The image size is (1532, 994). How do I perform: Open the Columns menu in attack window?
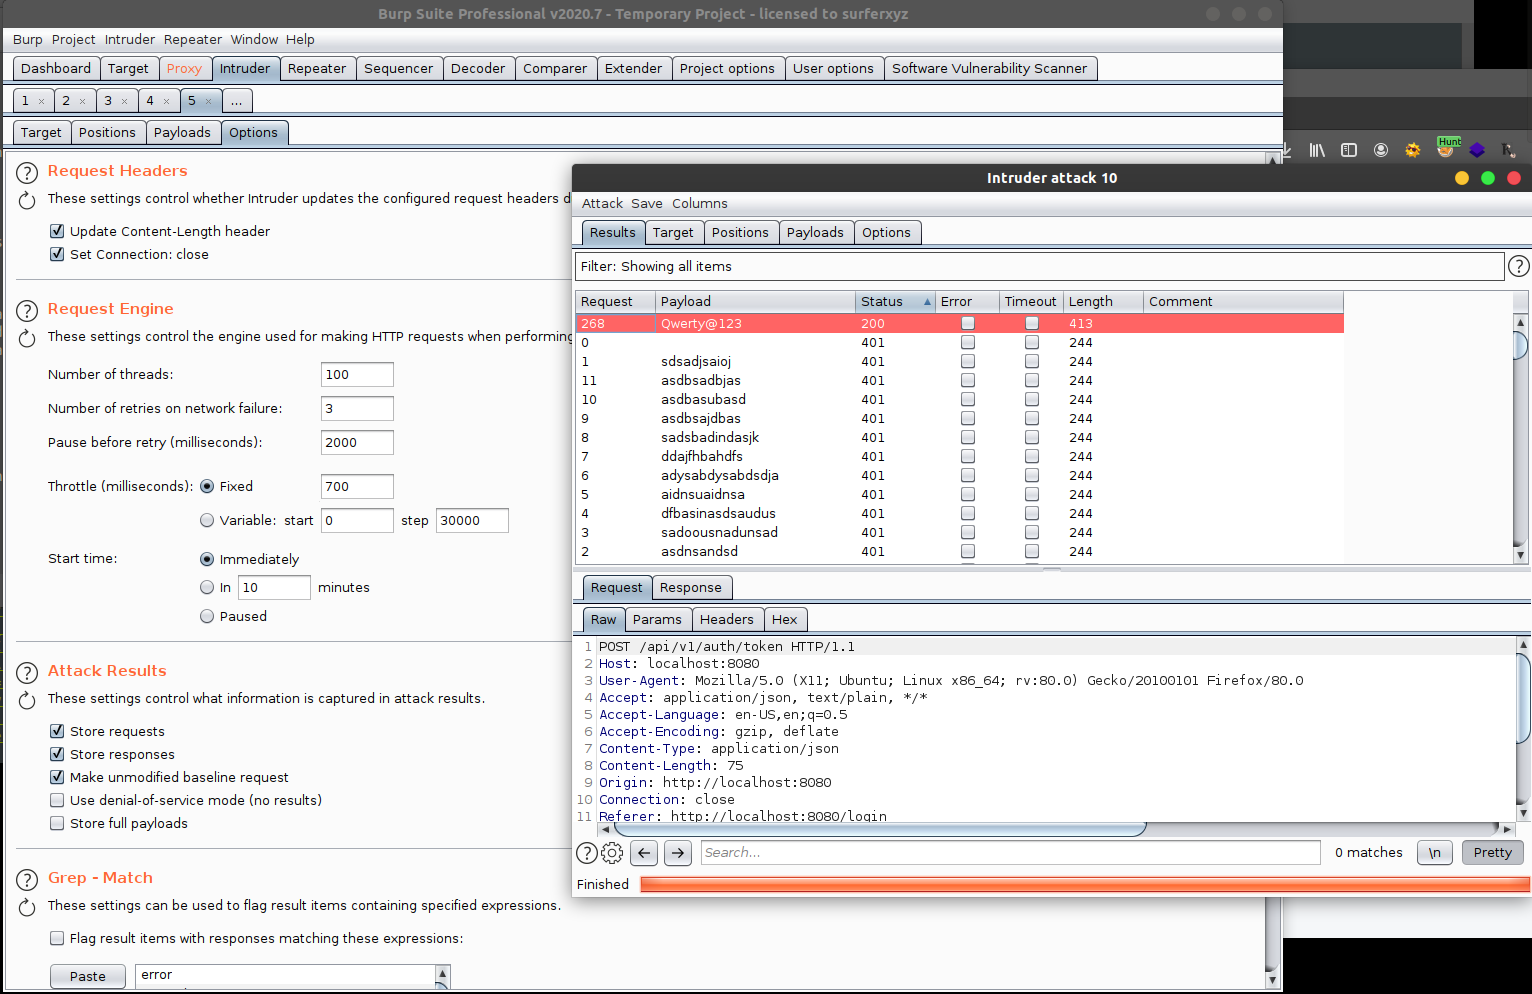click(699, 203)
